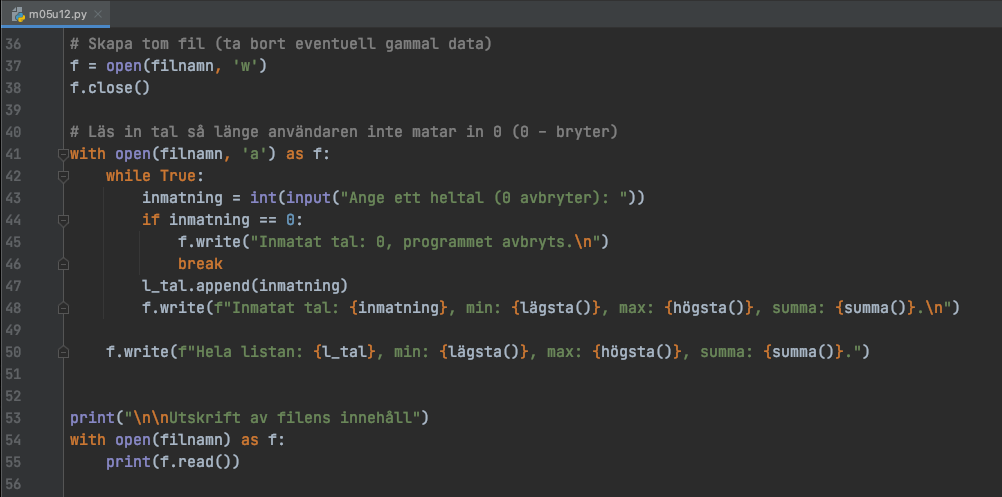Click line number 53 in the gutter
The image size is (1002, 497).
click(x=13, y=418)
